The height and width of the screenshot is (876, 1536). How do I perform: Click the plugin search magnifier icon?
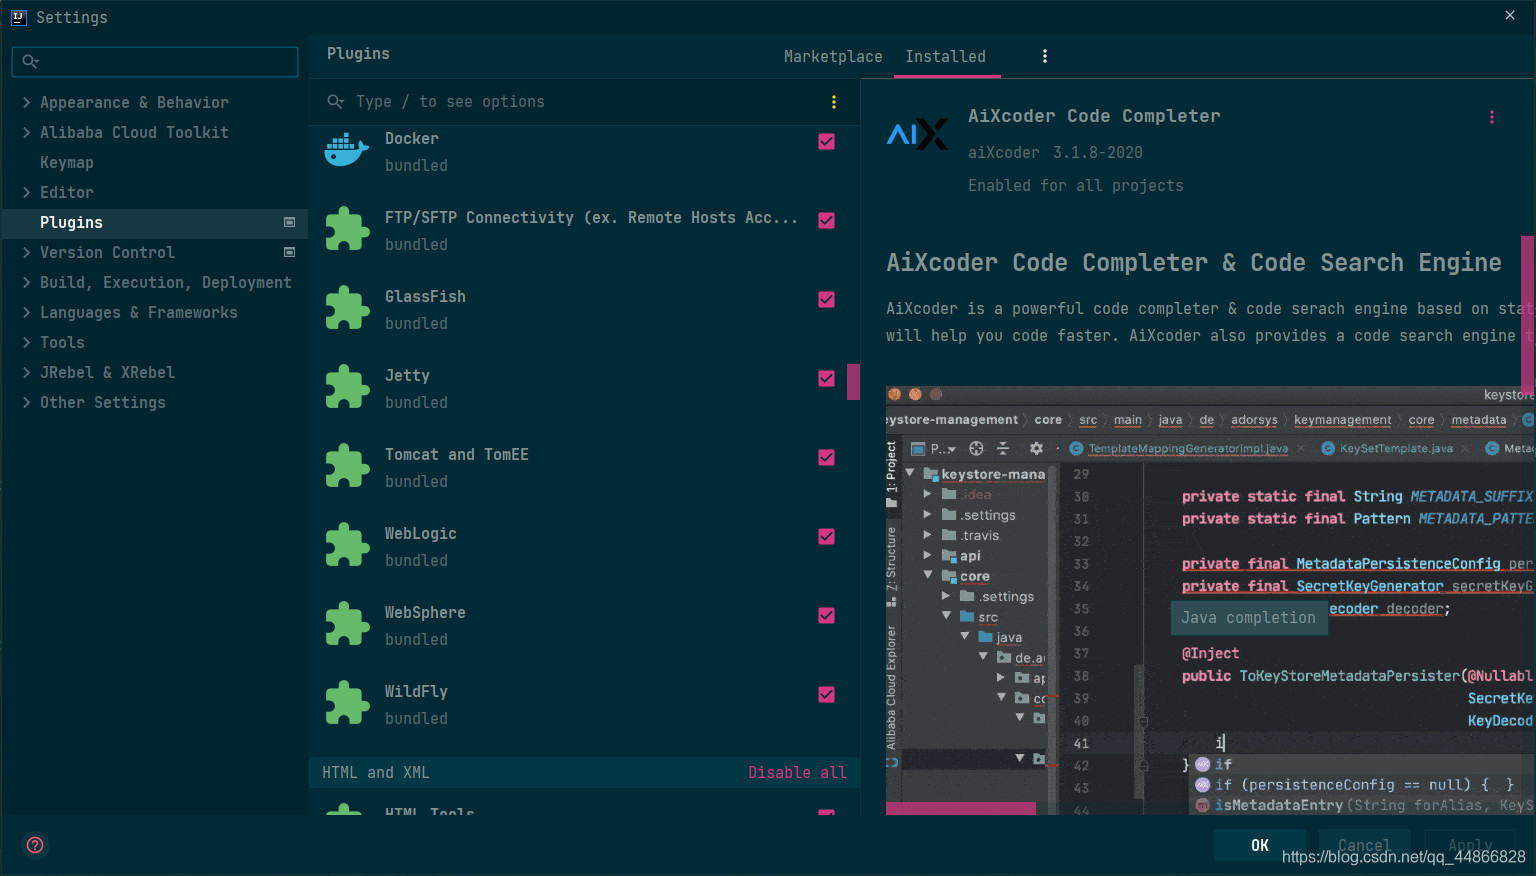pyautogui.click(x=335, y=101)
